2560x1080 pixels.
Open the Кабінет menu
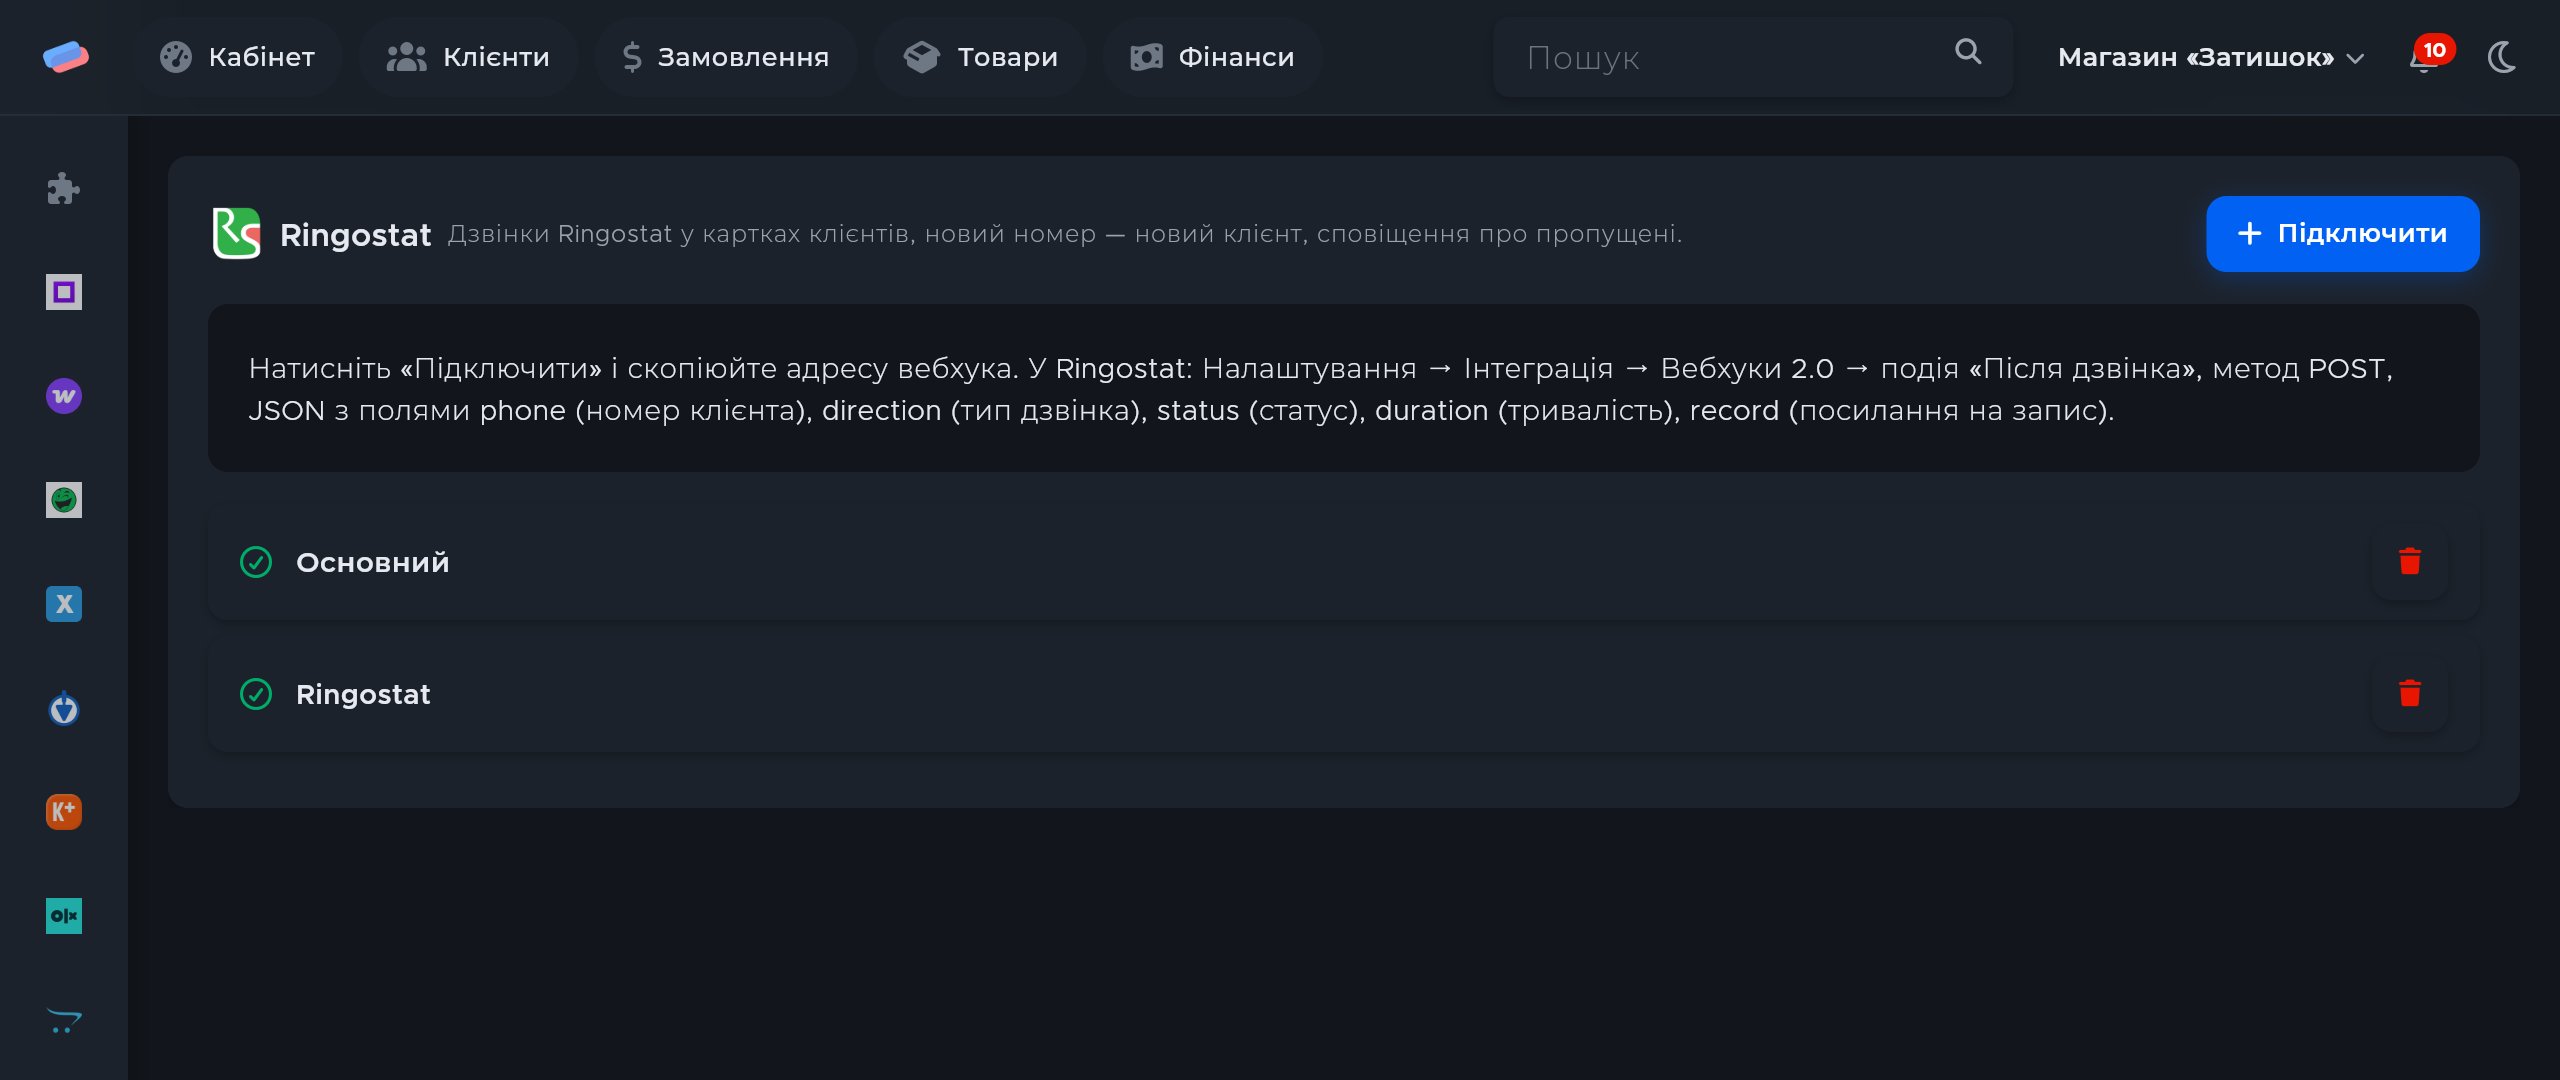[238, 57]
